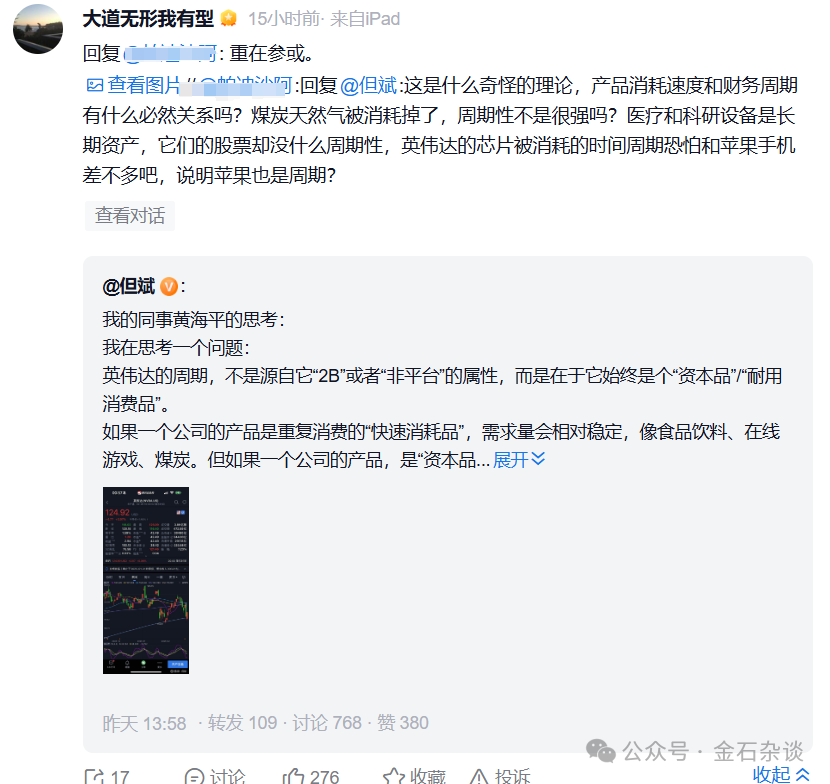This screenshot has height=784, width=830.
Task: Open the @但斌 mention link in reply
Action: tap(368, 85)
